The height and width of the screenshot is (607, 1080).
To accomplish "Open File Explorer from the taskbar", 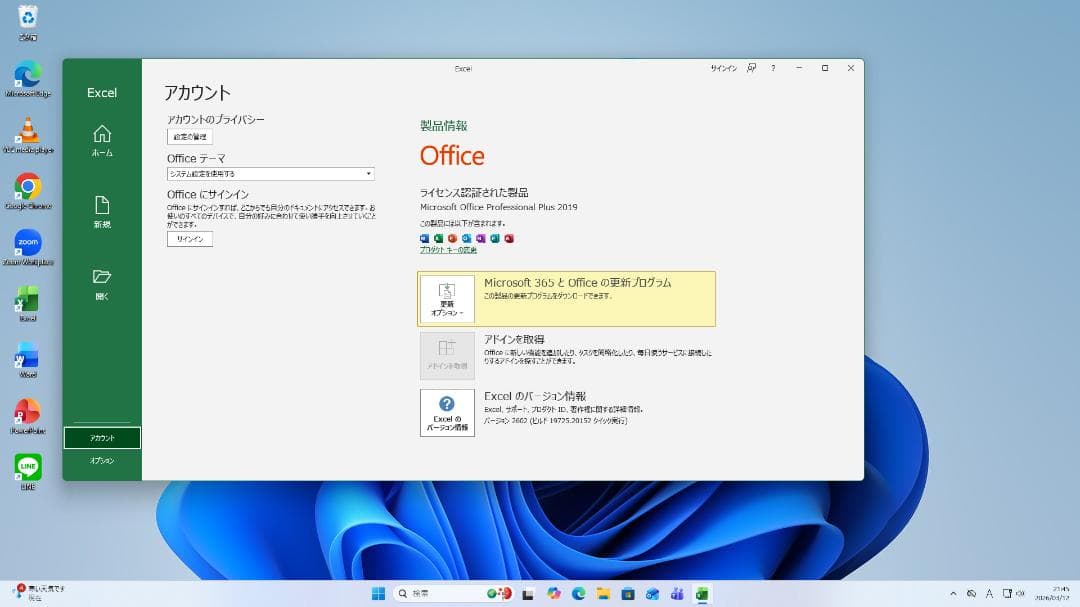I will tap(603, 593).
